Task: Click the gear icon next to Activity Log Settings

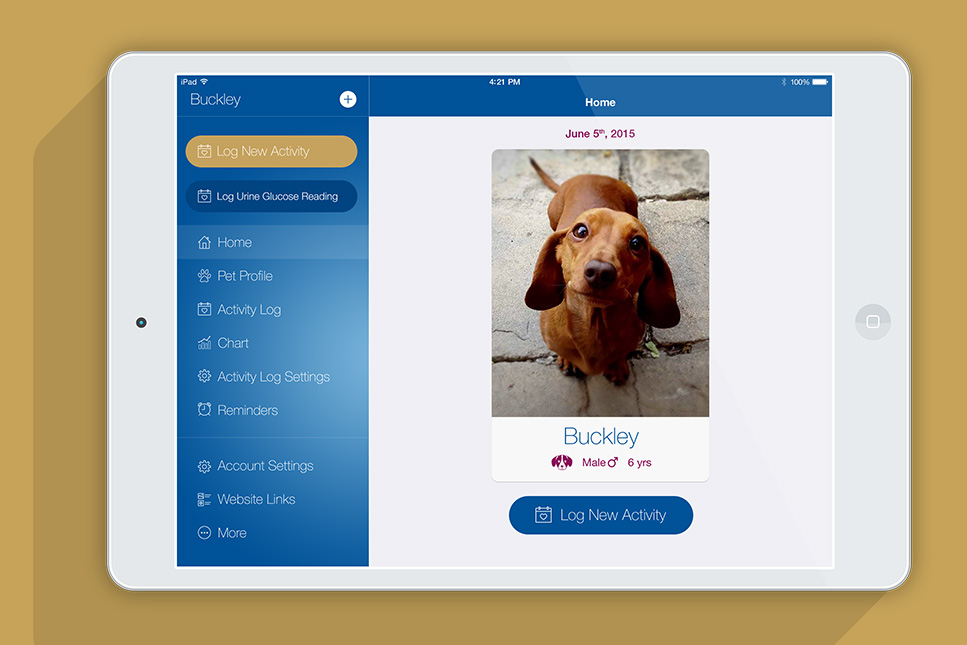Action: click(x=204, y=376)
